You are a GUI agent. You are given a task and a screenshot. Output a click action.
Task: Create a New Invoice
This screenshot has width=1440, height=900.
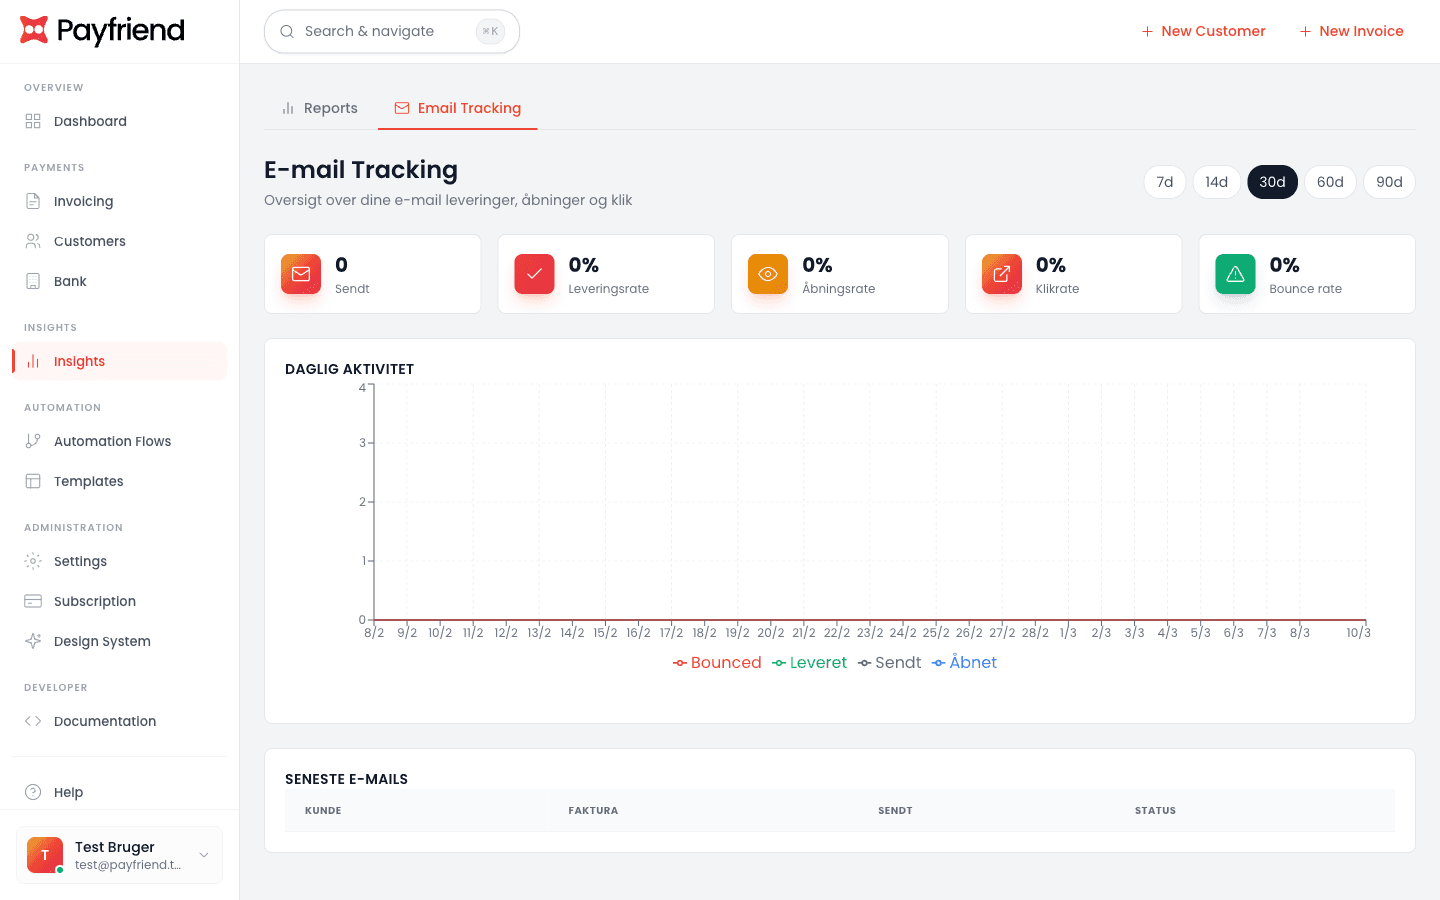click(x=1351, y=31)
